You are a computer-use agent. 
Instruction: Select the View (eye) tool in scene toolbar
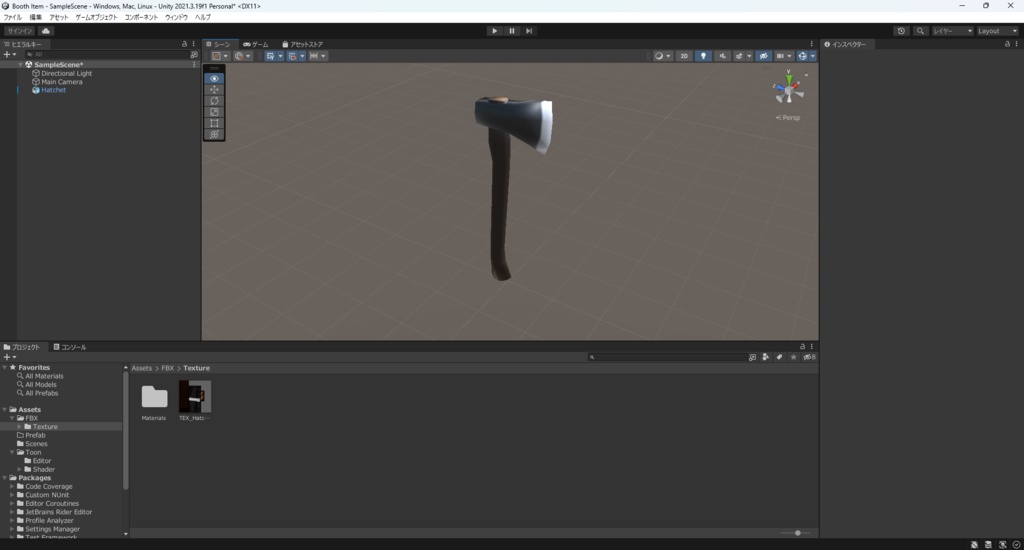[214, 78]
